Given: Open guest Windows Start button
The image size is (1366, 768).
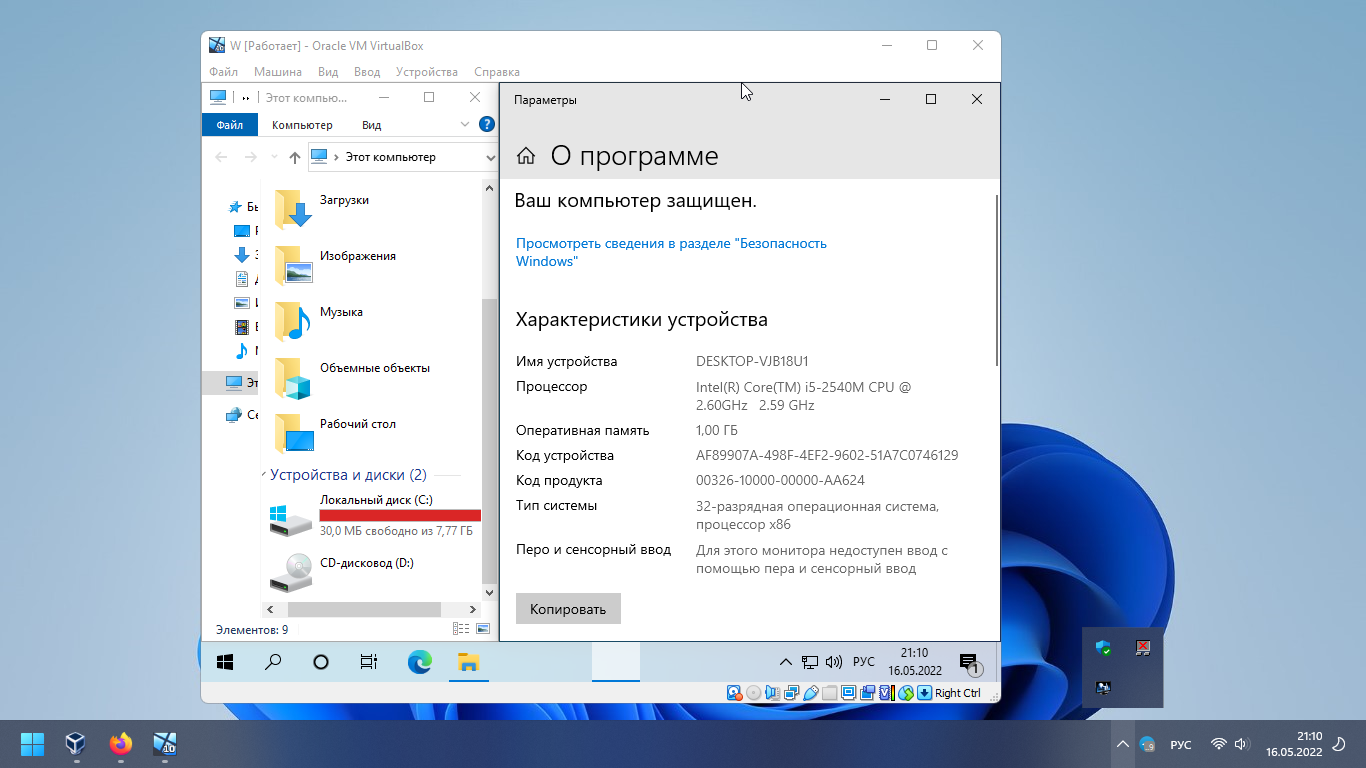Looking at the screenshot, I should [225, 662].
